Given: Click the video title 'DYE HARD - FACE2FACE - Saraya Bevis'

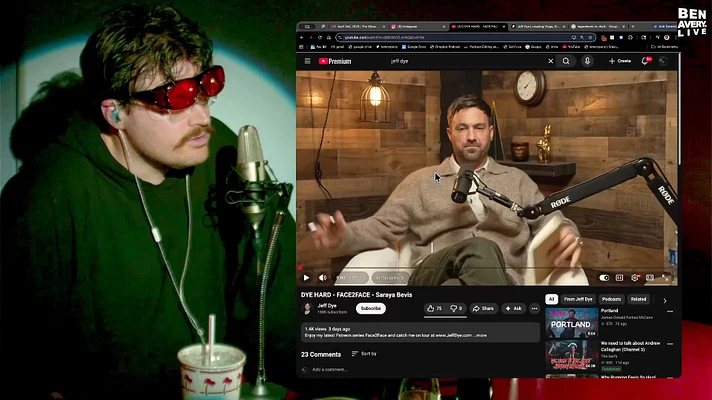Looking at the screenshot, I should point(356,295).
